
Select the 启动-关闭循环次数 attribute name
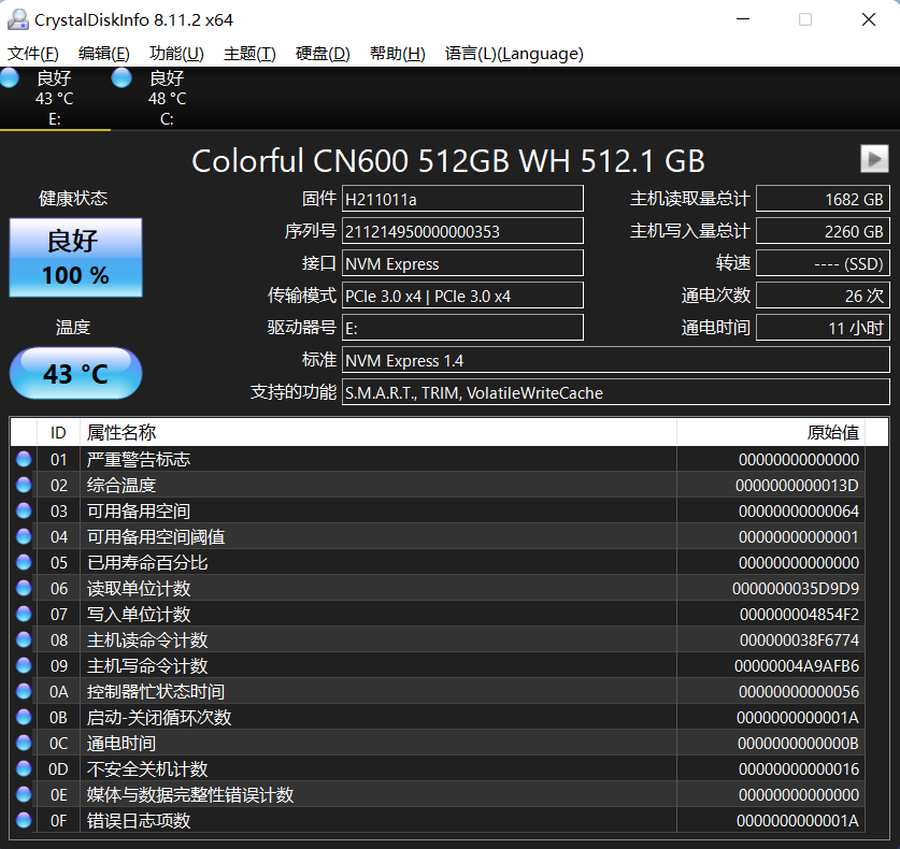159,718
